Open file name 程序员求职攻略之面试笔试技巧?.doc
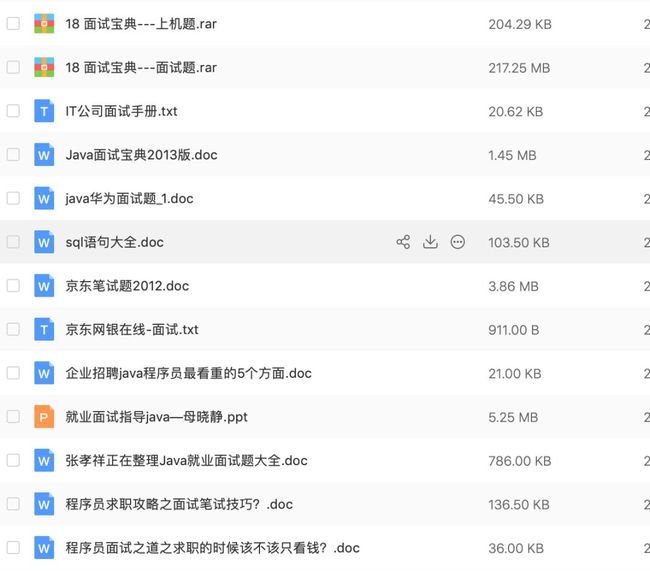Image resolution: width=650 pixels, height=571 pixels. [179, 504]
